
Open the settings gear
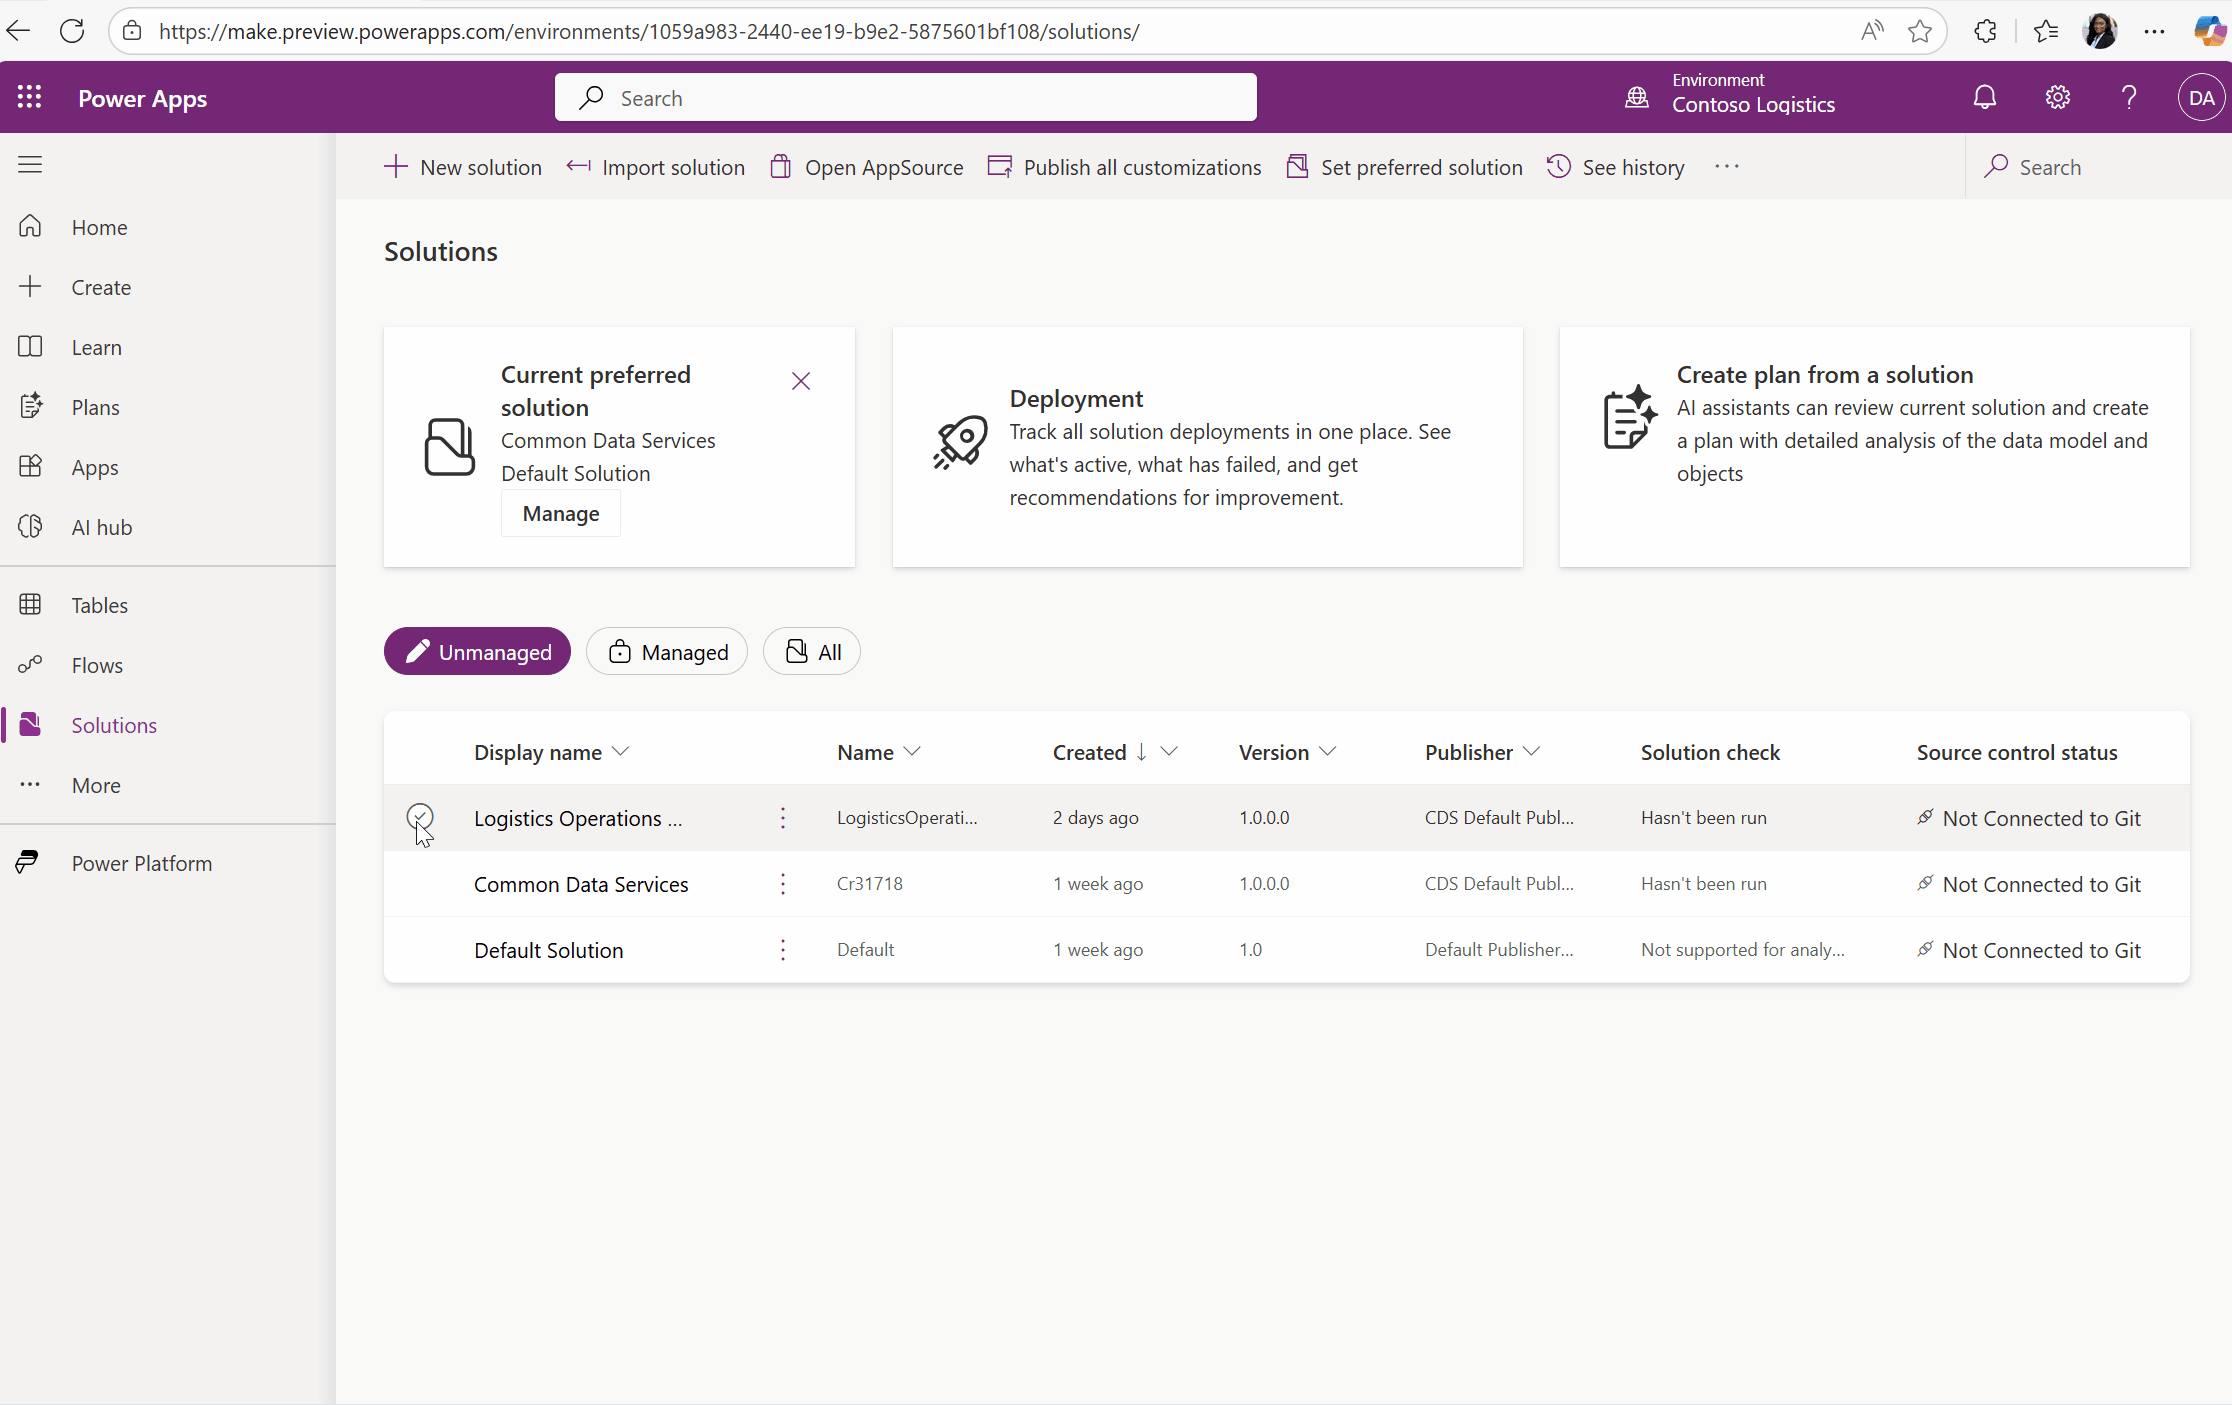(x=2057, y=97)
